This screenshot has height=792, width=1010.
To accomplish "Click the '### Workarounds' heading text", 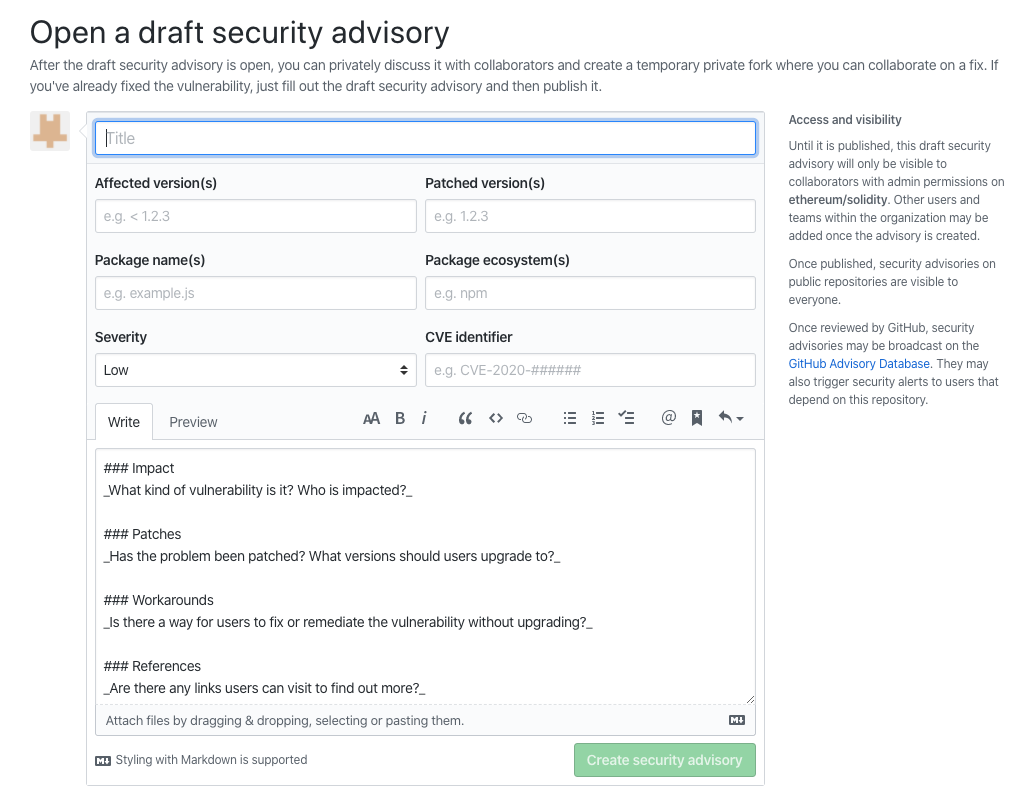I will pyautogui.click(x=158, y=600).
